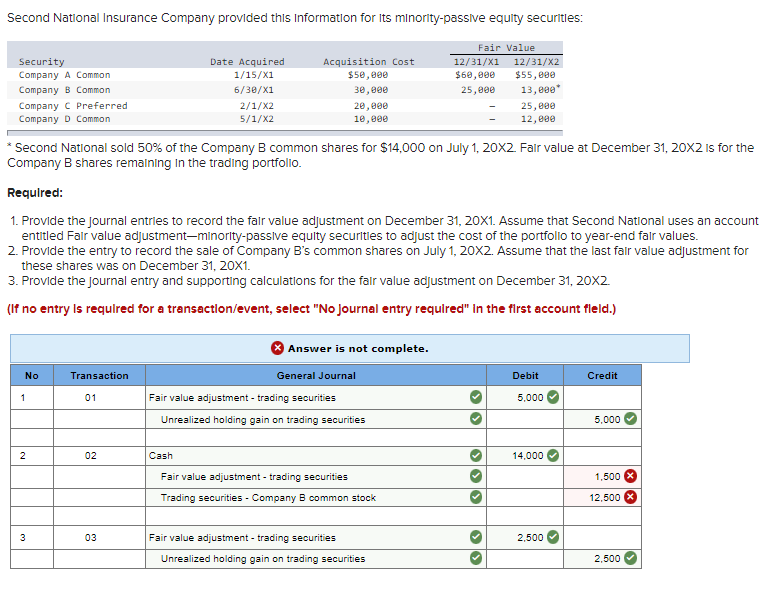Click green check next to debit 5,000
Viewport: 770px width, 590px height.
click(x=553, y=396)
